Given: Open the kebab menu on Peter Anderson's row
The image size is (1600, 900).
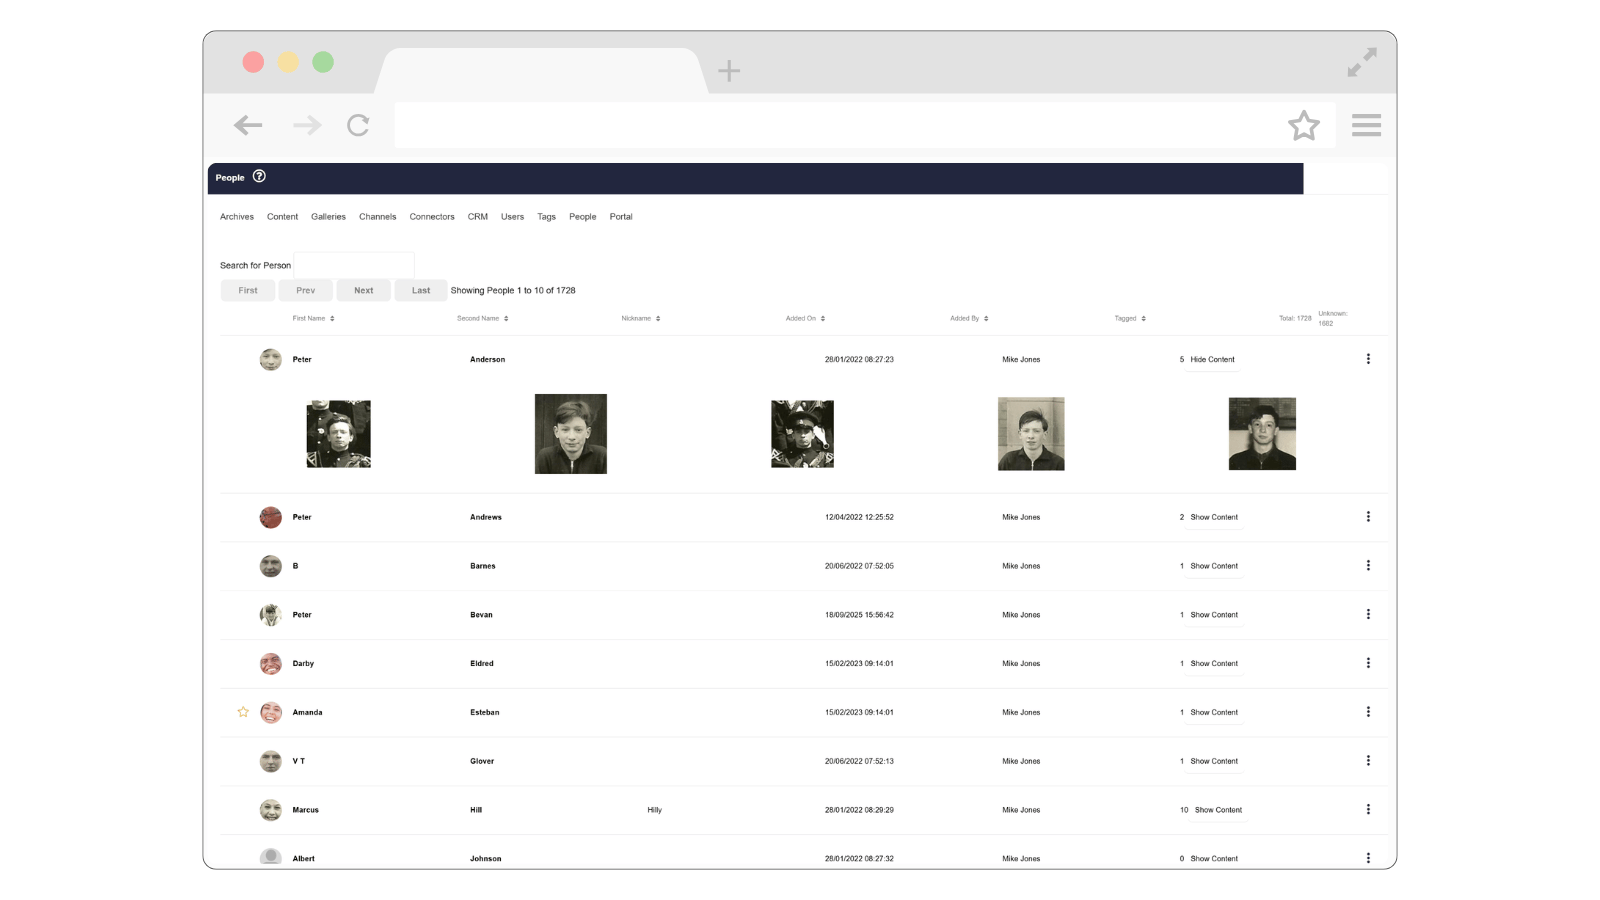Looking at the screenshot, I should pyautogui.click(x=1368, y=358).
